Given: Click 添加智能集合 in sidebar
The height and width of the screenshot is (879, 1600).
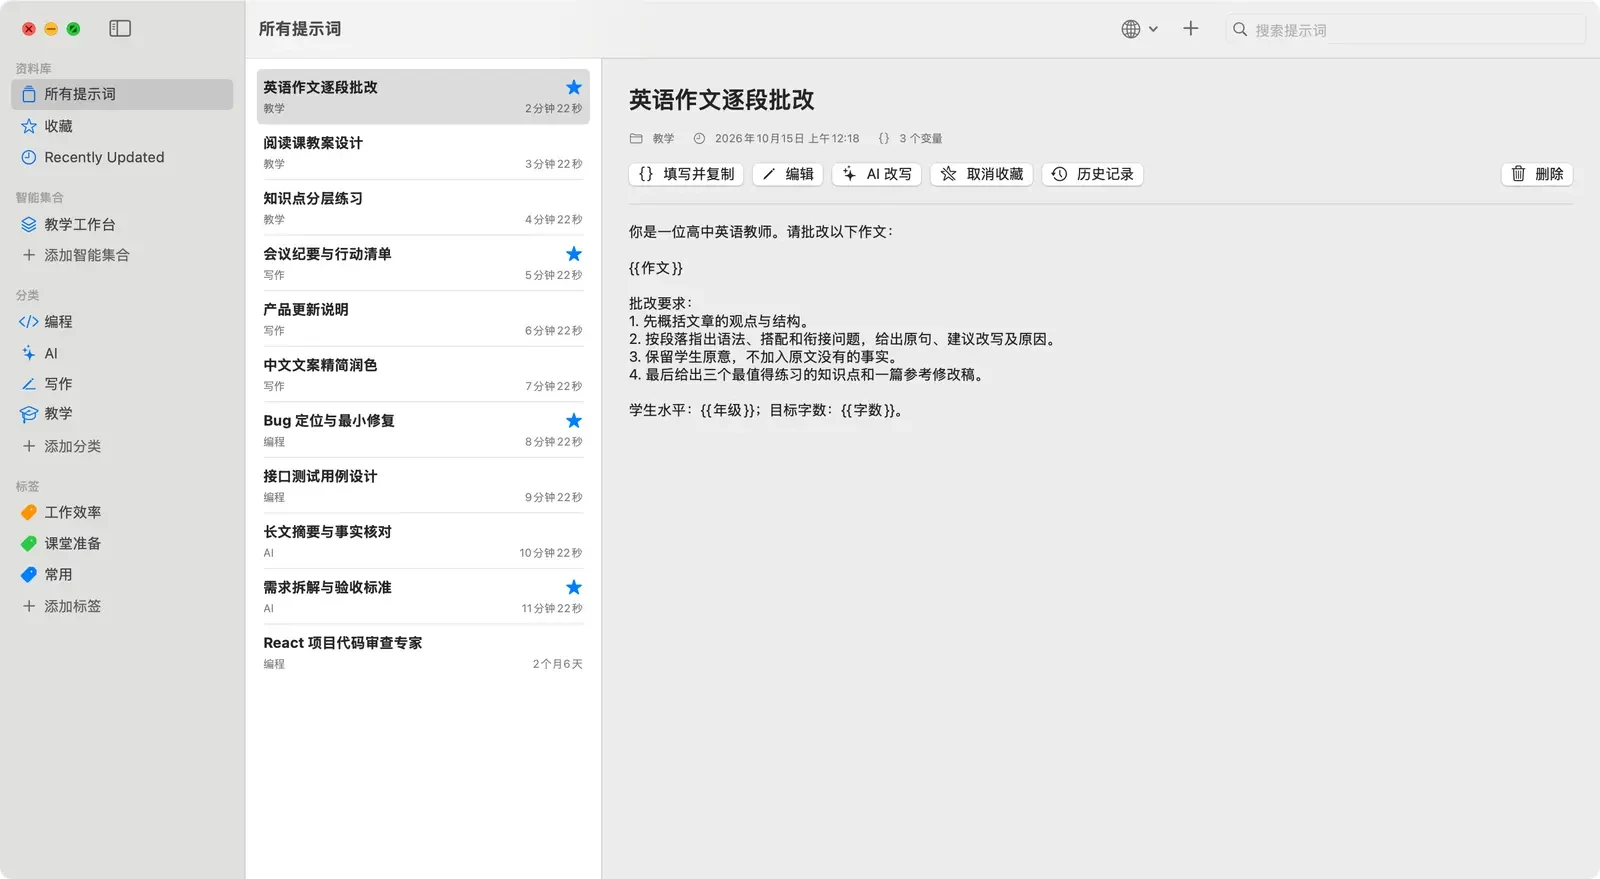Looking at the screenshot, I should pyautogui.click(x=122, y=255).
